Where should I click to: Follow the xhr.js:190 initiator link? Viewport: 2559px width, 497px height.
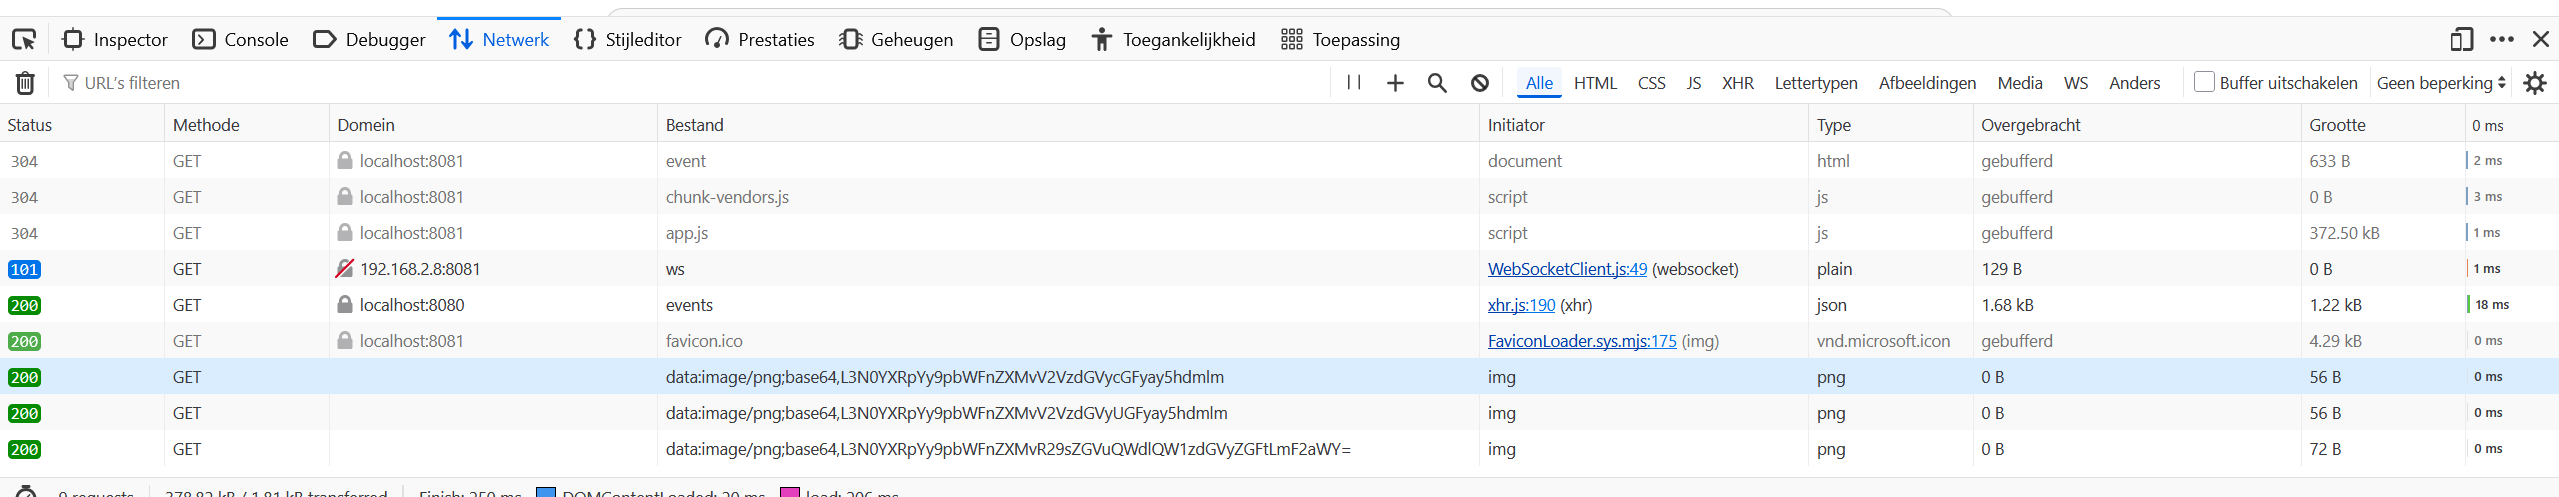[1521, 305]
